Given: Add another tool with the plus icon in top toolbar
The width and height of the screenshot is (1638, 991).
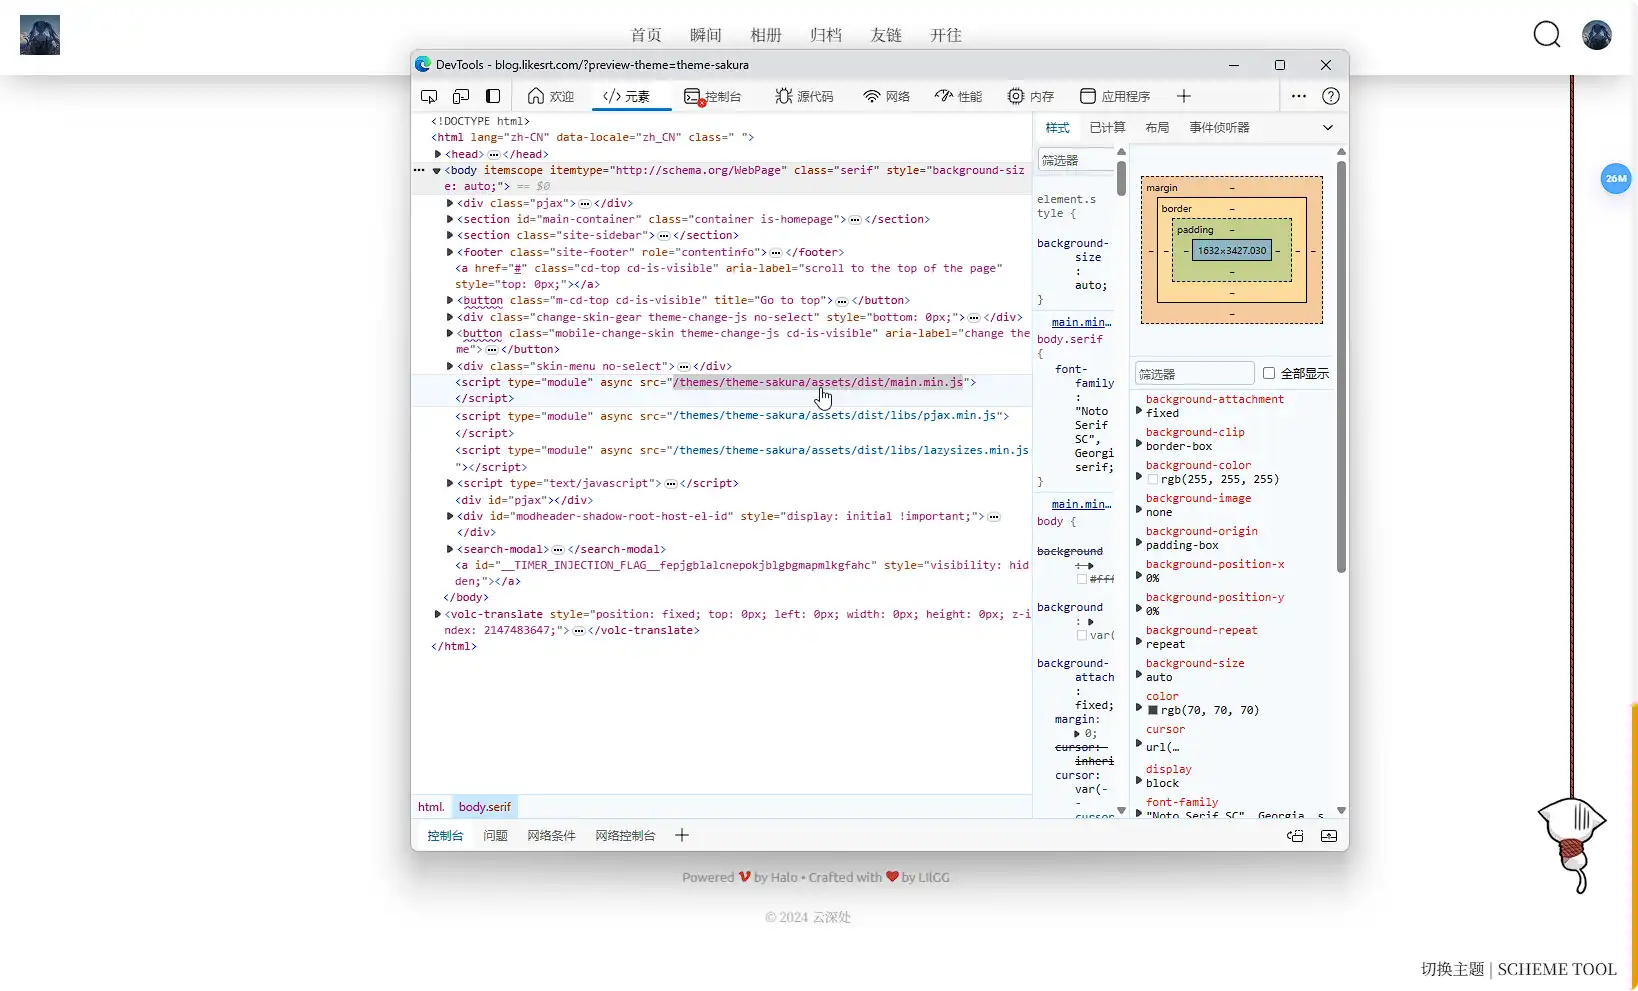Looking at the screenshot, I should (1184, 96).
